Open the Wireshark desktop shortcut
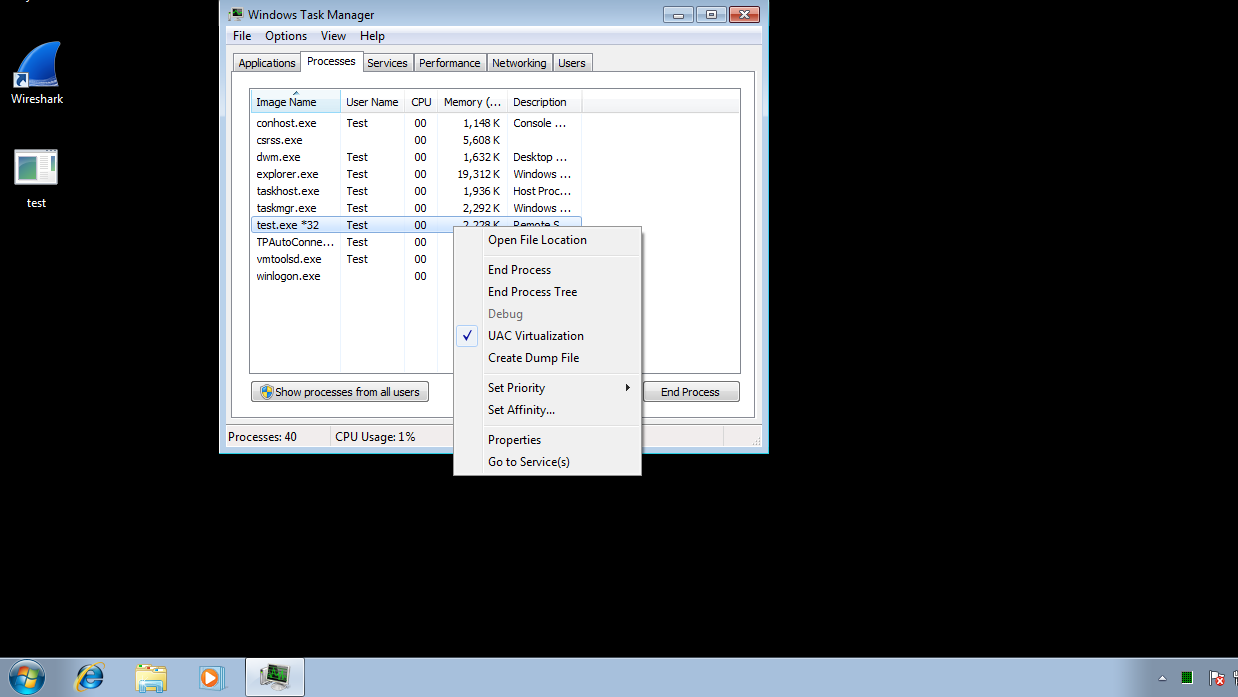Image resolution: width=1238 pixels, height=697 pixels. [37, 72]
